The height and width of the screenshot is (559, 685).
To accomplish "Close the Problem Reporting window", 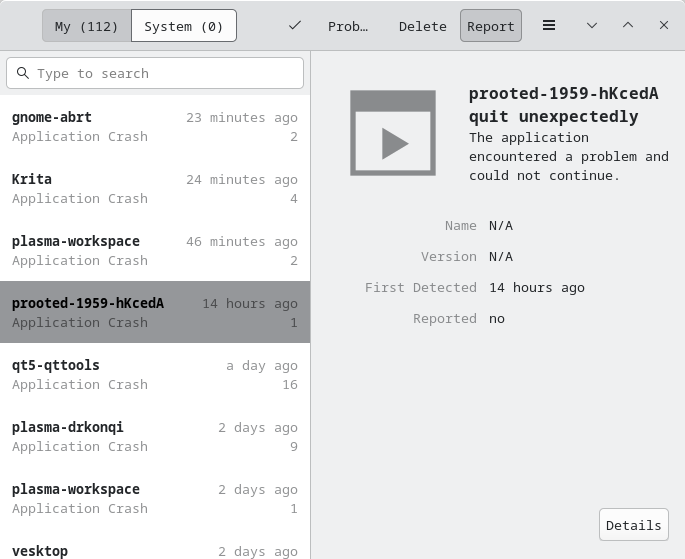I will 664,26.
